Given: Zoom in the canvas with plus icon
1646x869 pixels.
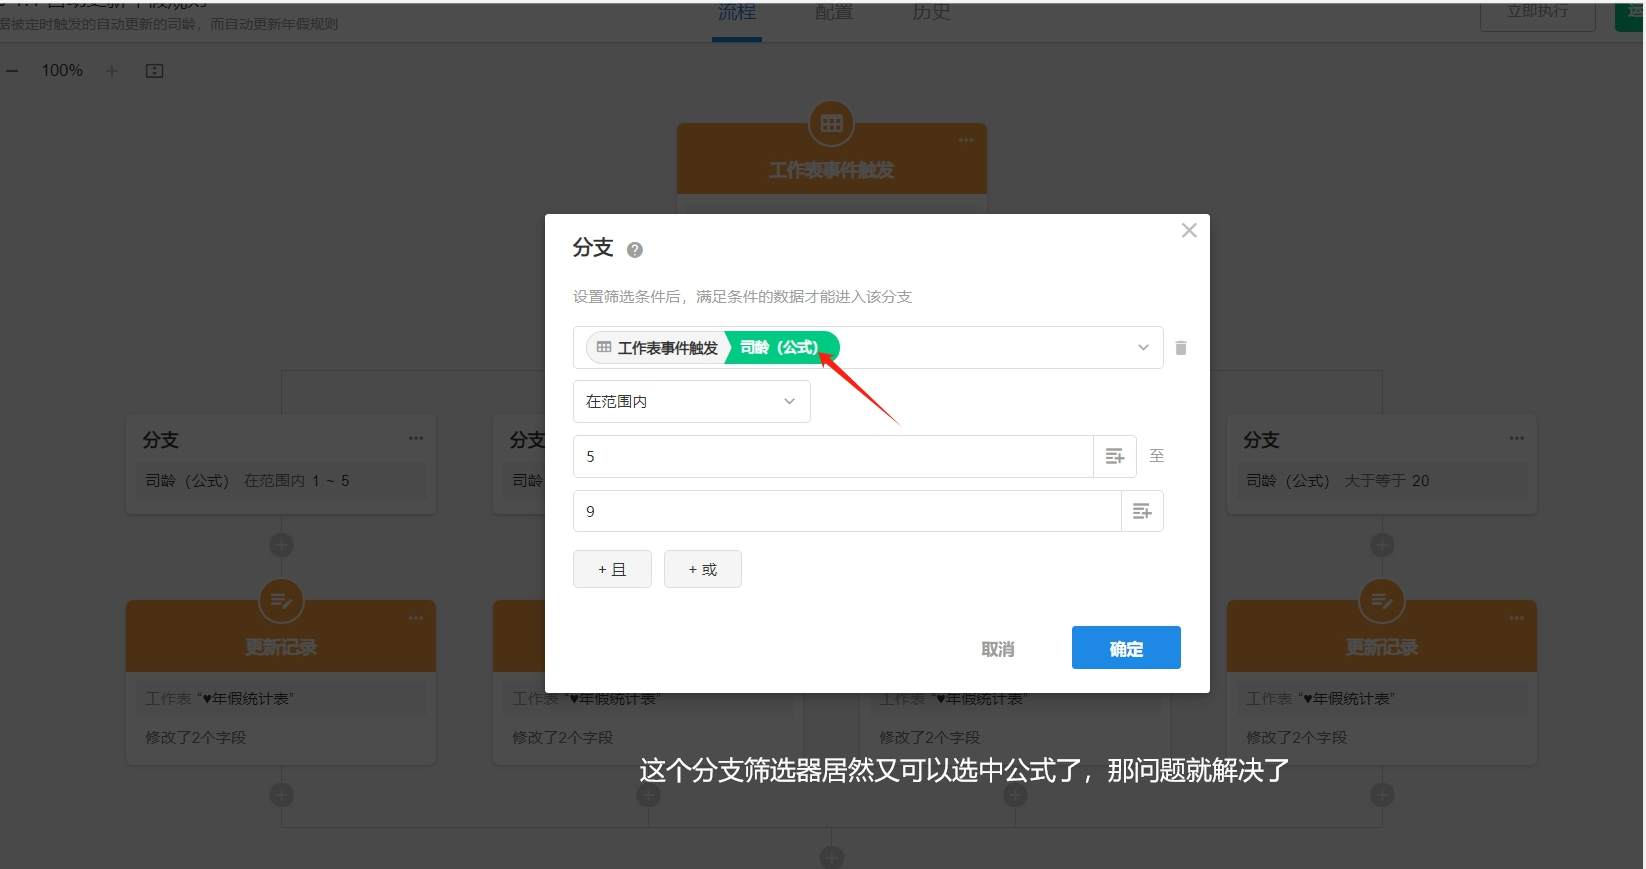Looking at the screenshot, I should 112,71.
